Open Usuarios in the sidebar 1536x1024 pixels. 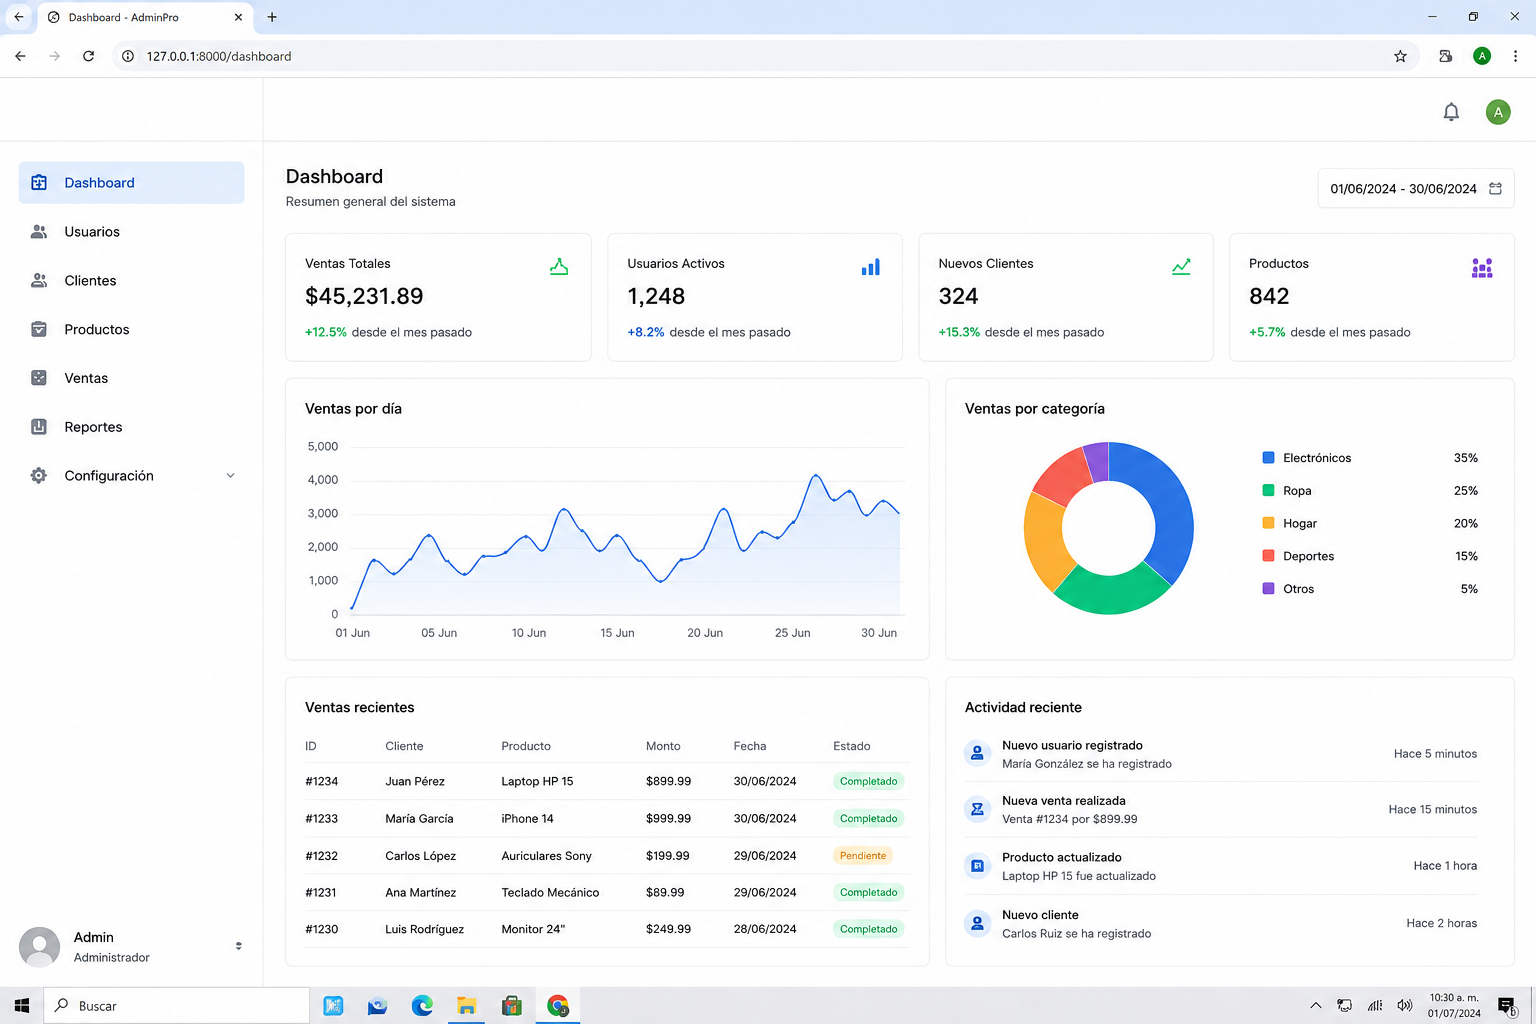pyautogui.click(x=131, y=232)
